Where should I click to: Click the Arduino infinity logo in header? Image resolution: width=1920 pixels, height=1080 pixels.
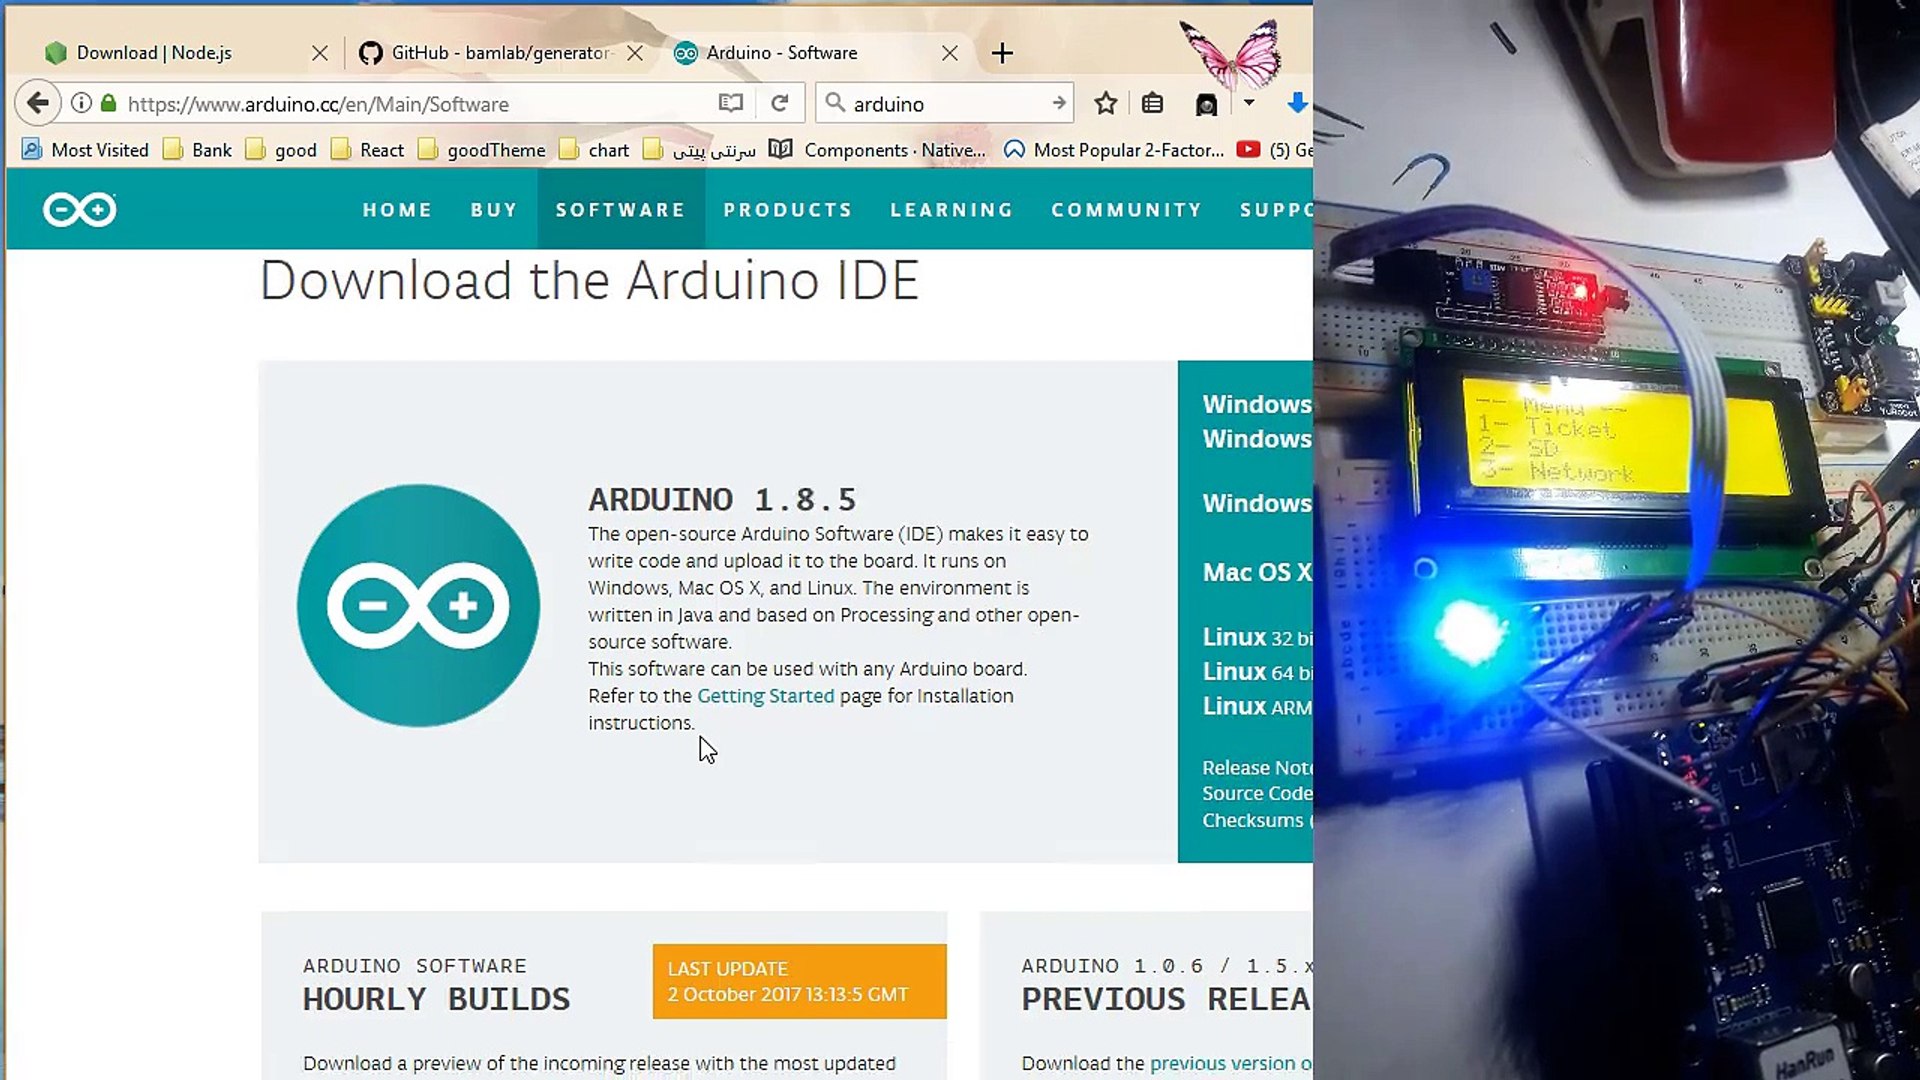(80, 209)
